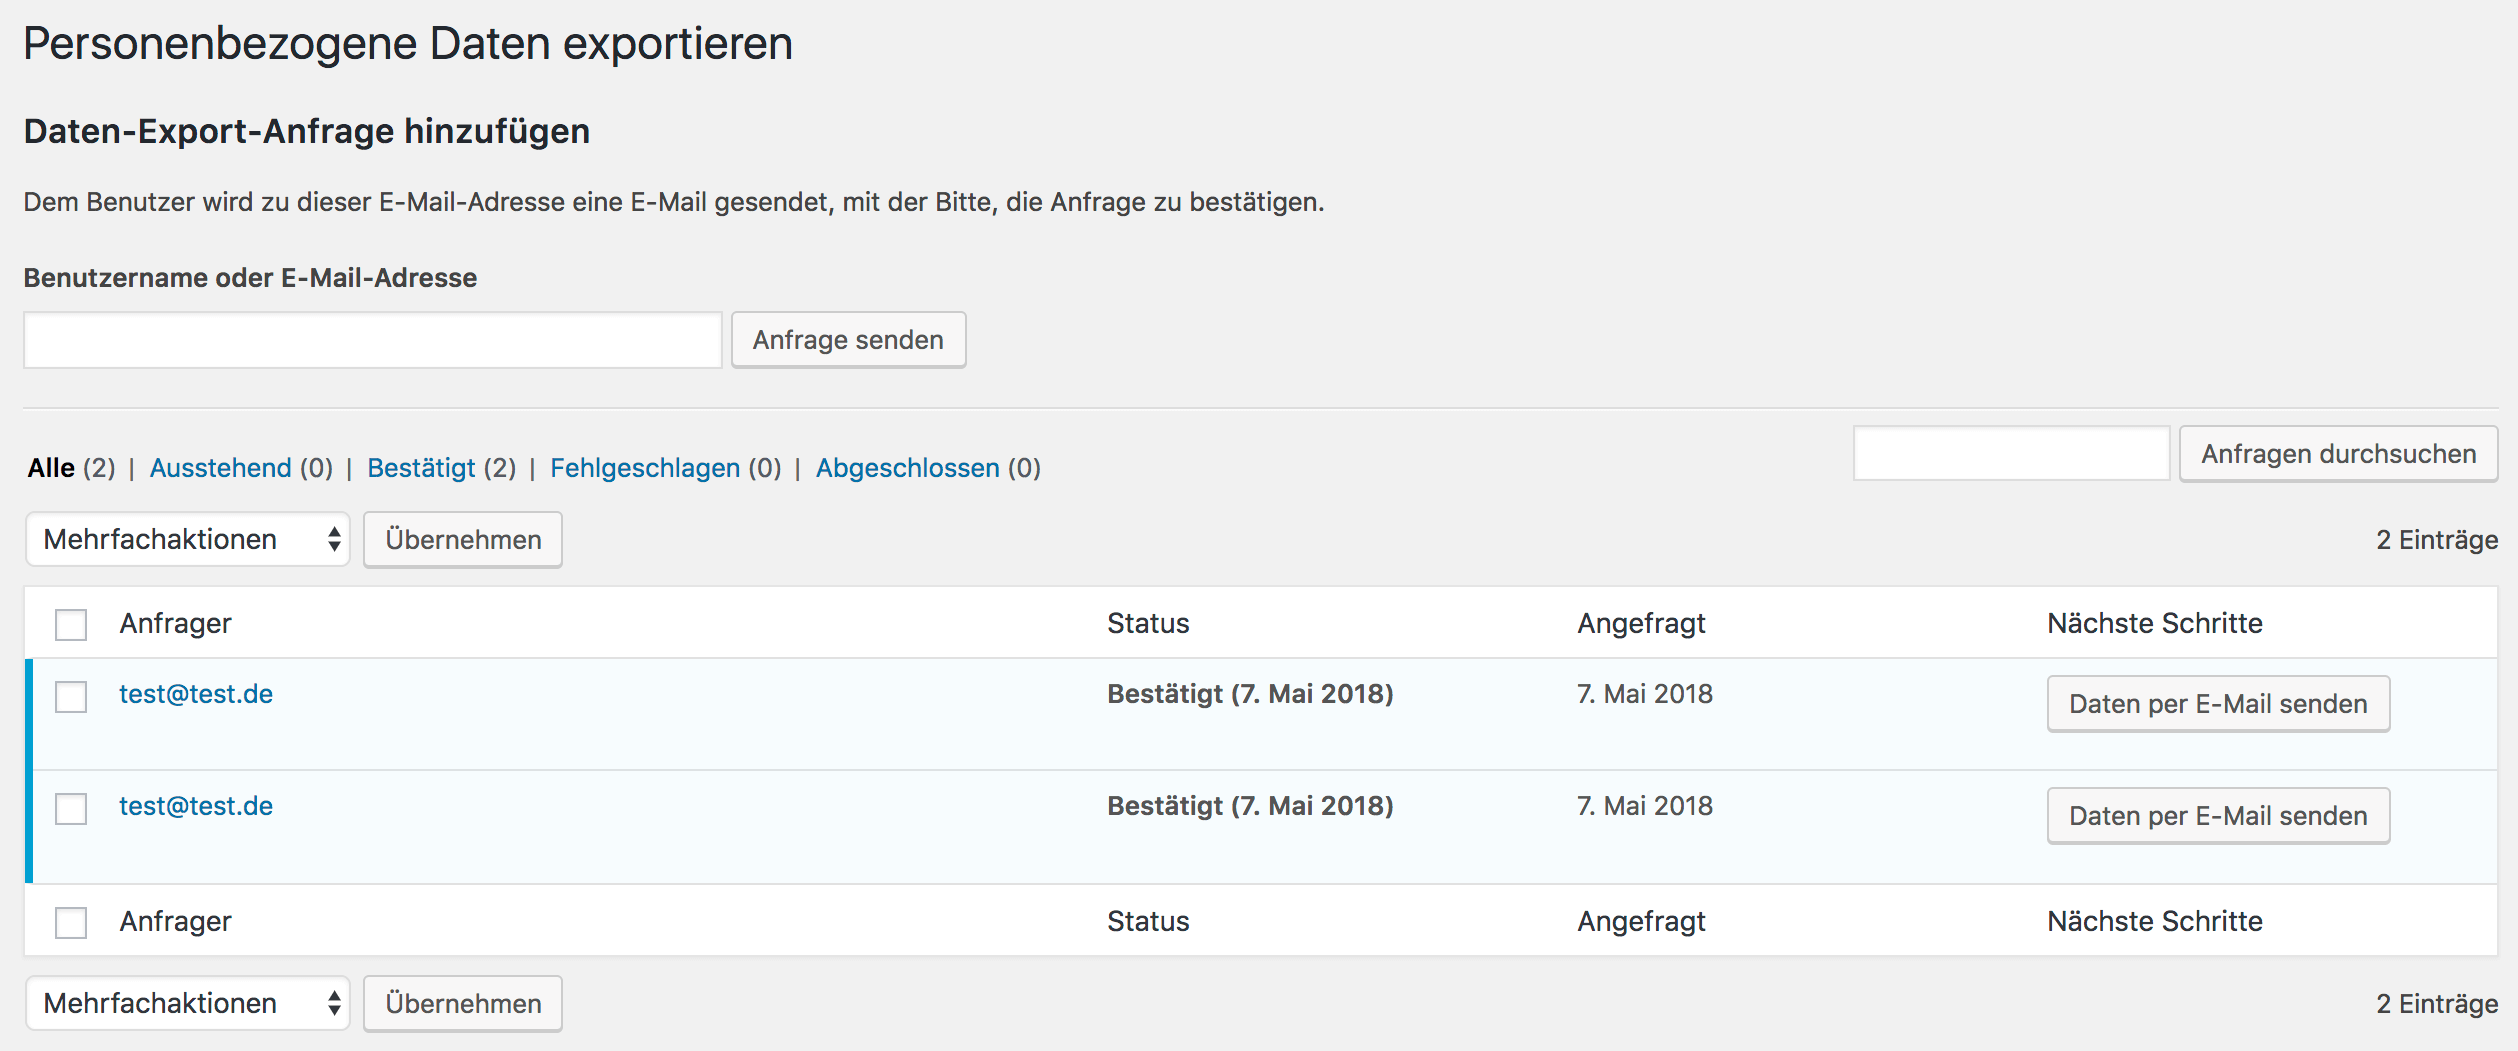Check the first test@test.de row checkbox

click(x=71, y=697)
